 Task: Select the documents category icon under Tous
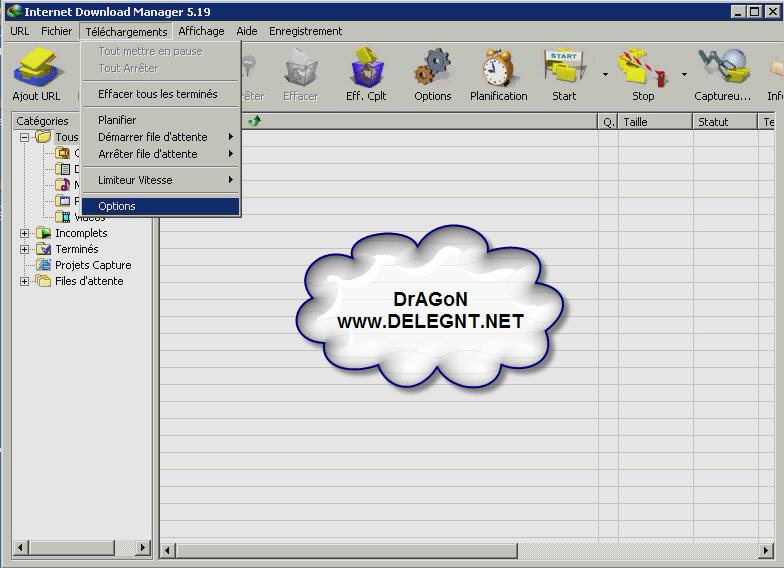[62, 168]
